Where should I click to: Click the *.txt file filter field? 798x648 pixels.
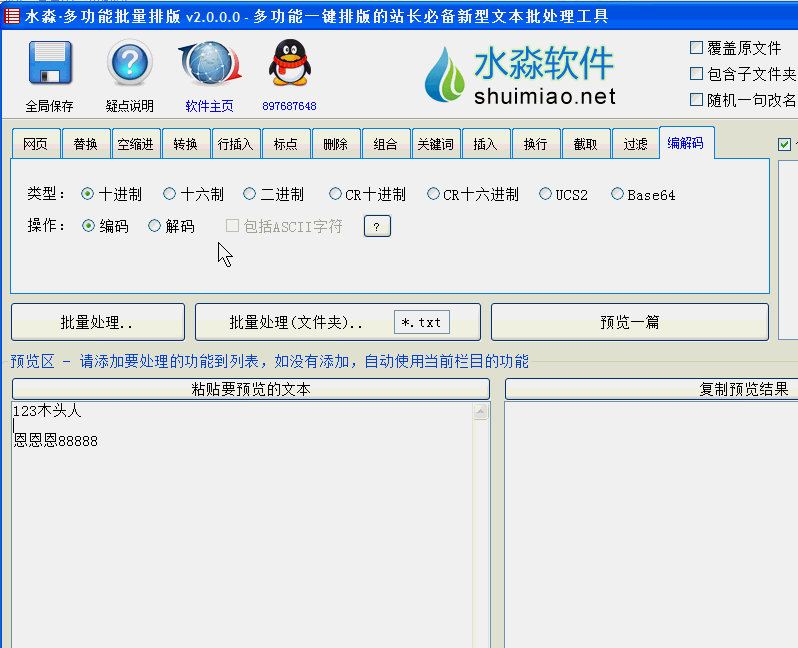(x=421, y=323)
